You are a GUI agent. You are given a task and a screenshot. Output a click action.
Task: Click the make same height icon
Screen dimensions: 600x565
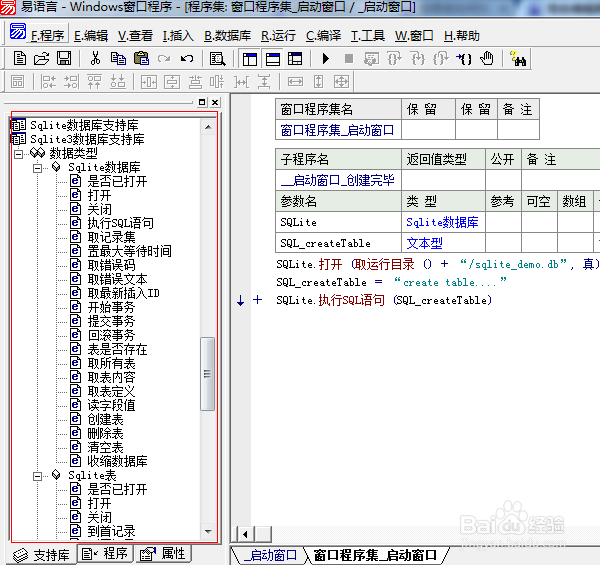[x=318, y=81]
